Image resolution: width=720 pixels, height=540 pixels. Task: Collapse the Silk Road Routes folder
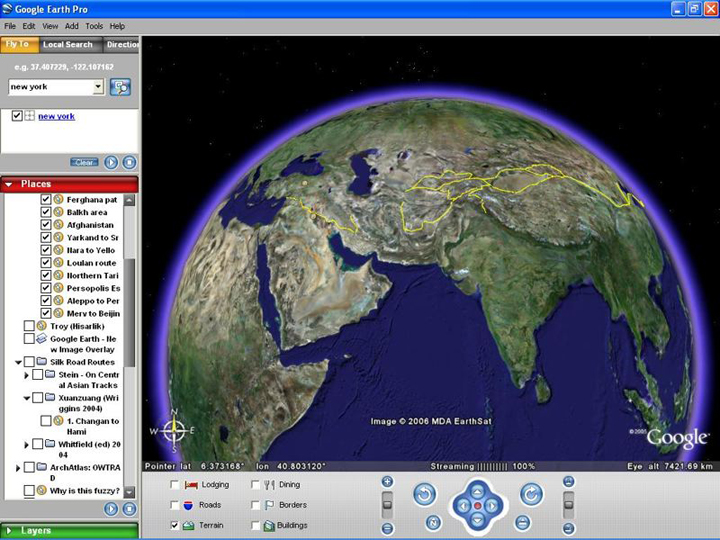(18, 362)
